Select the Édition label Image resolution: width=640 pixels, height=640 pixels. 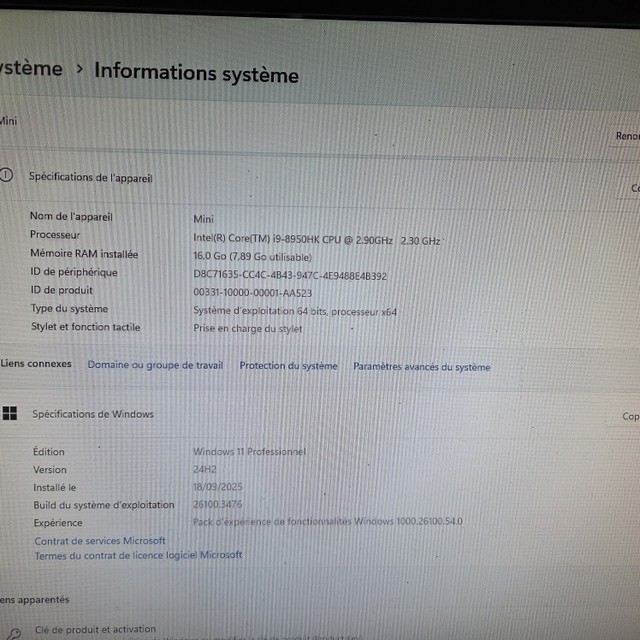pyautogui.click(x=49, y=452)
